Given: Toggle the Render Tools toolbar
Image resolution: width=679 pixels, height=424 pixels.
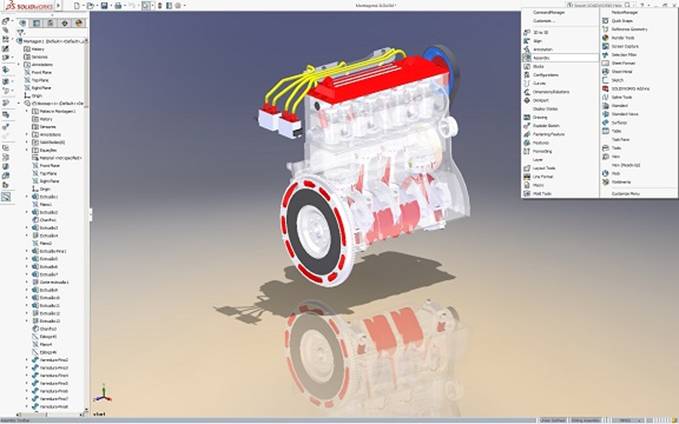Looking at the screenshot, I should click(623, 39).
